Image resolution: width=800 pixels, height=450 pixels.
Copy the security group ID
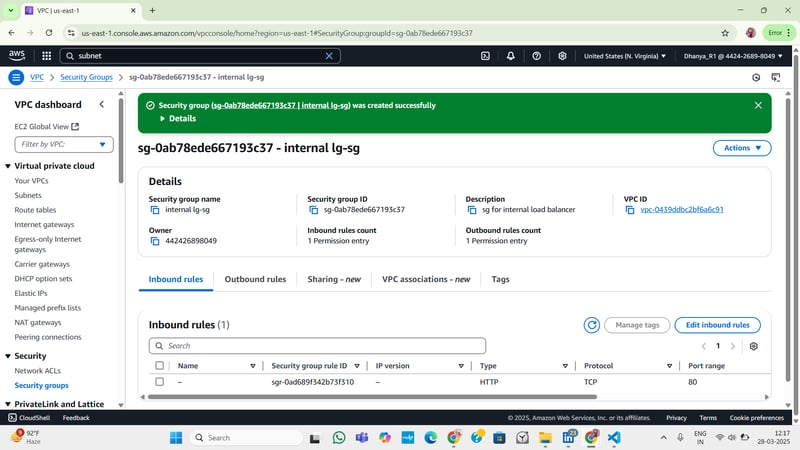click(314, 210)
